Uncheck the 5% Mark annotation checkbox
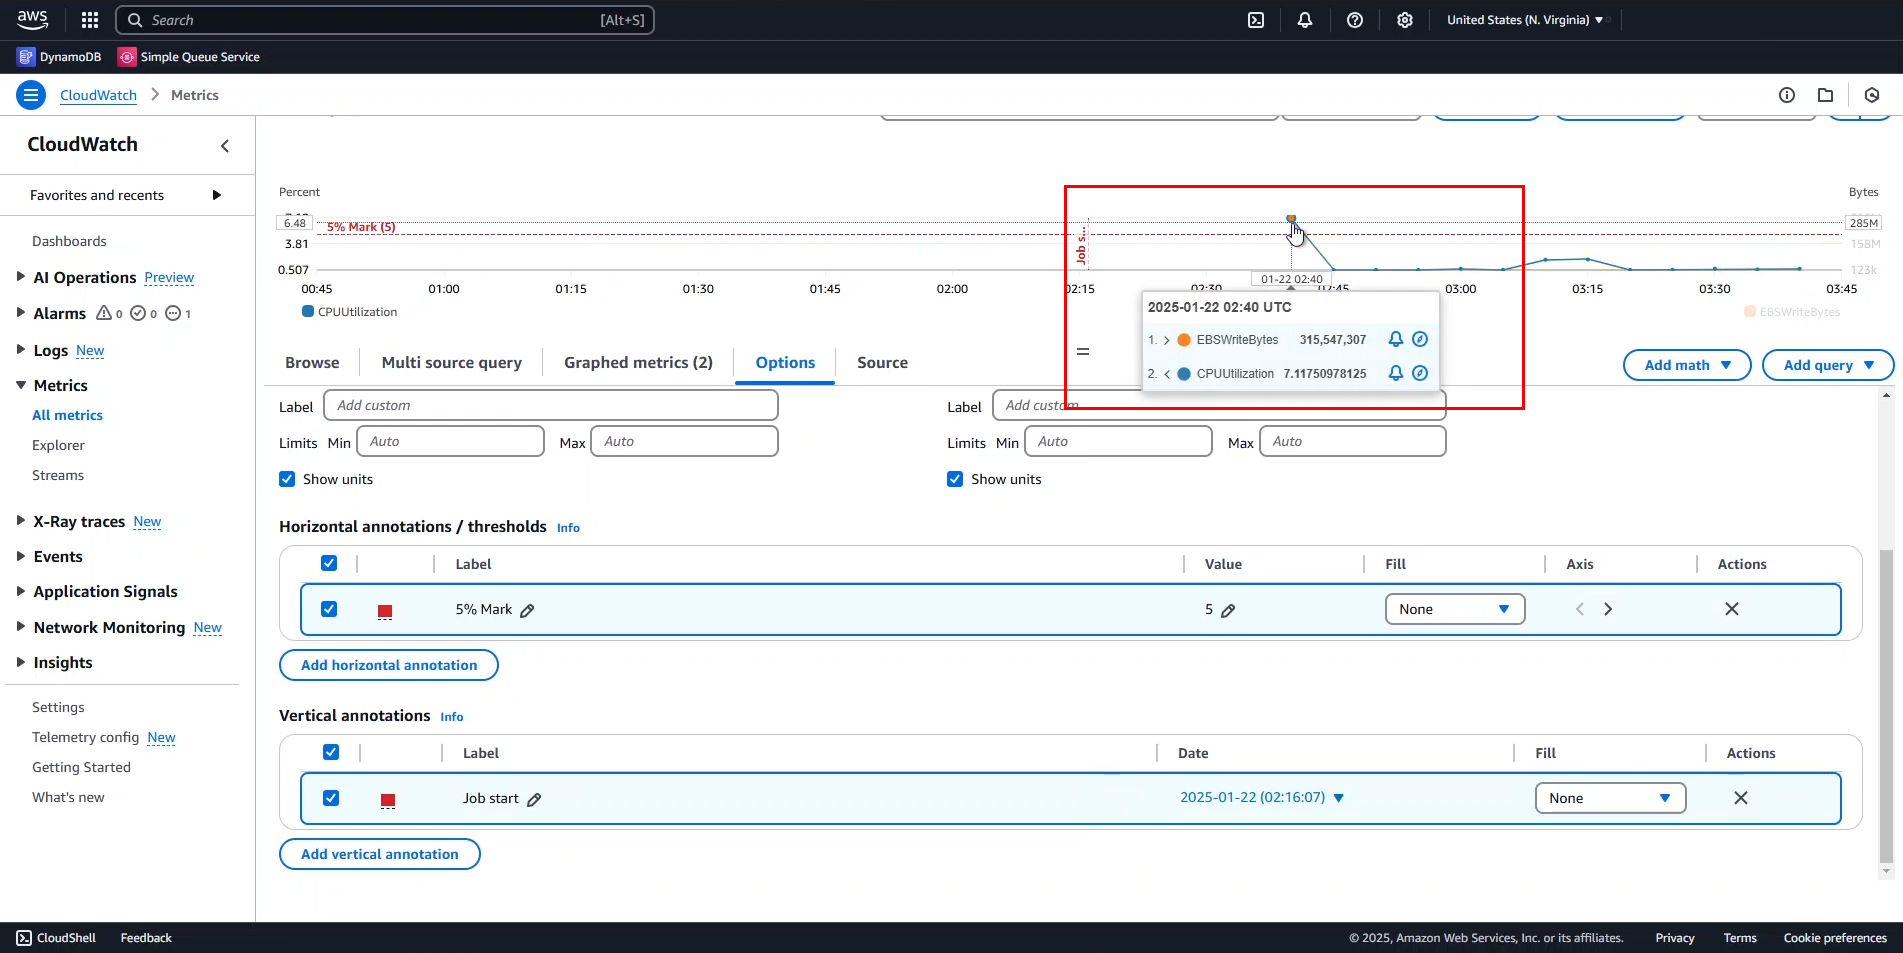 (329, 609)
